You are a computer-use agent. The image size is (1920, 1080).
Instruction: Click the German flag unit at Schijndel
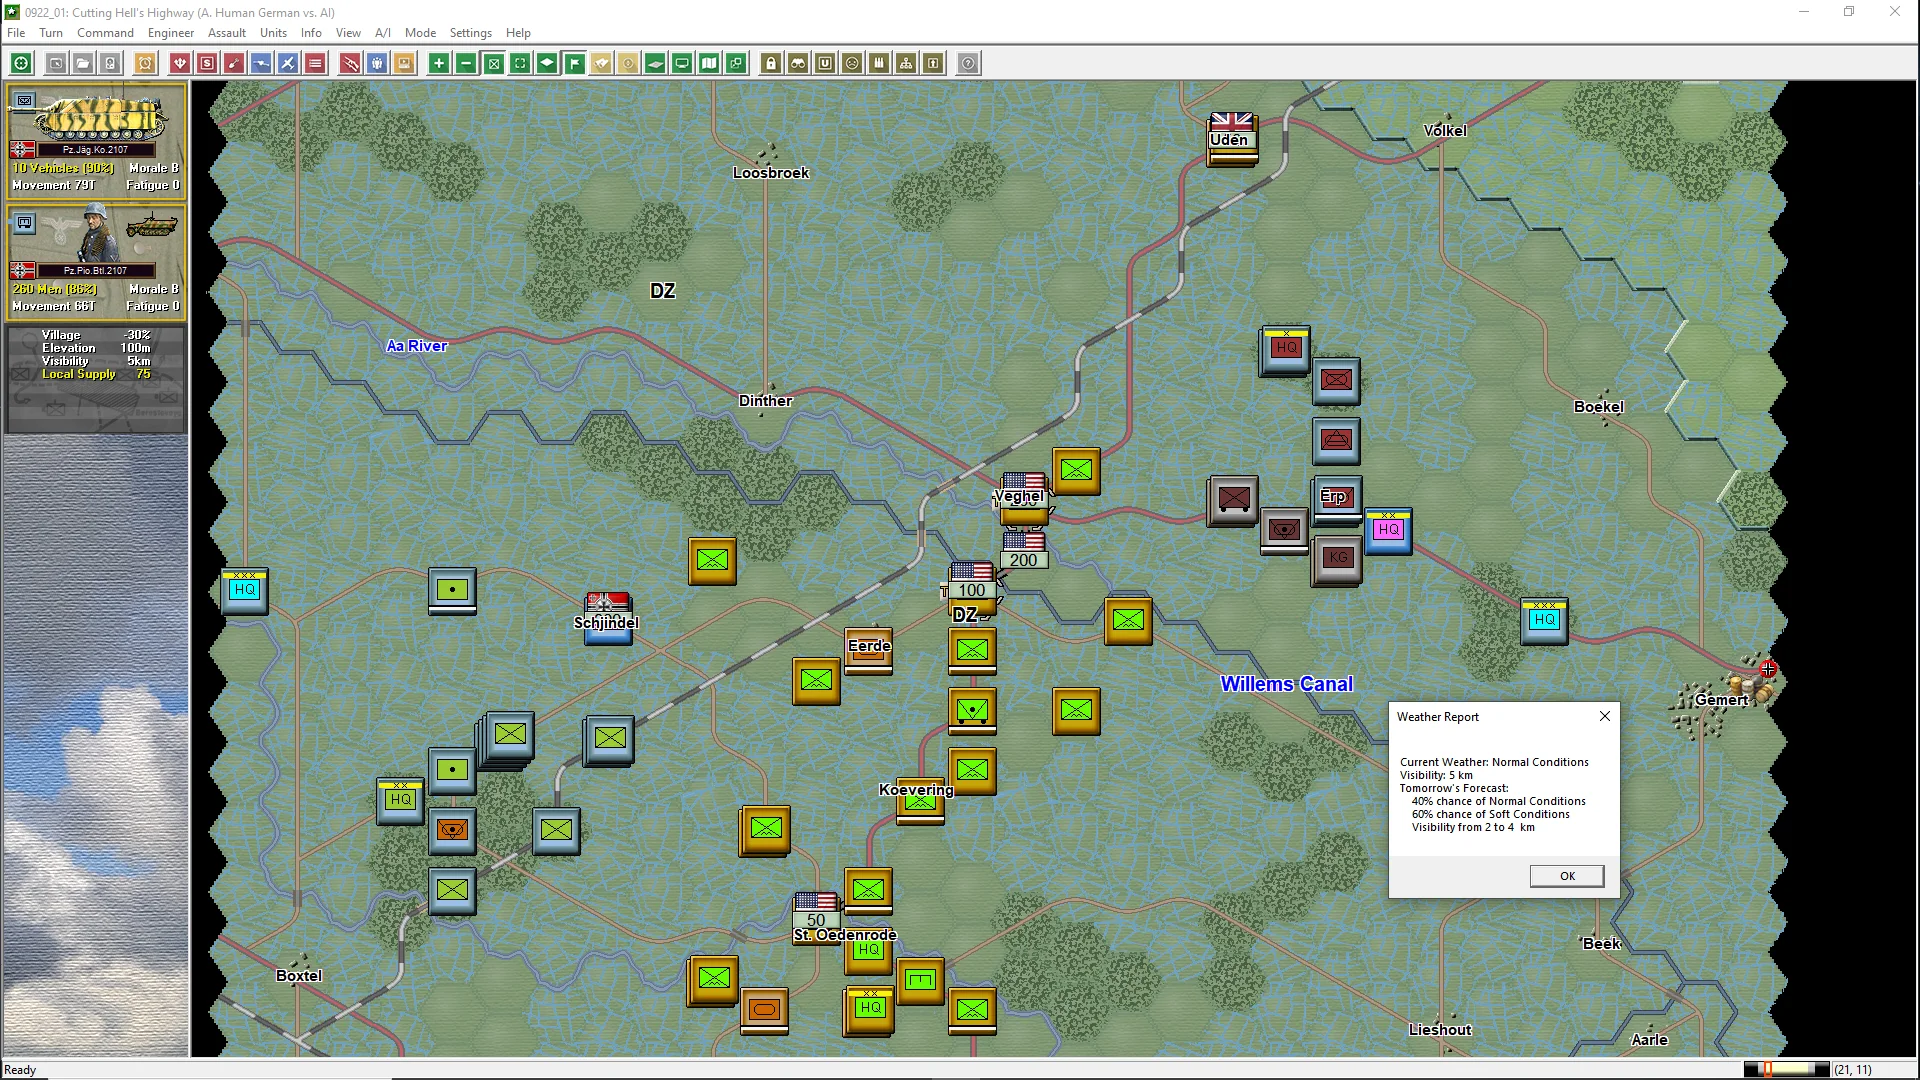(609, 618)
